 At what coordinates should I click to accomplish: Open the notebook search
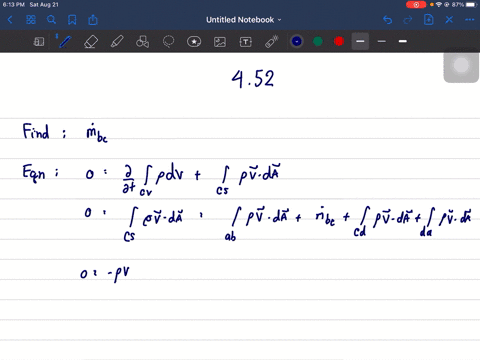[x=51, y=20]
